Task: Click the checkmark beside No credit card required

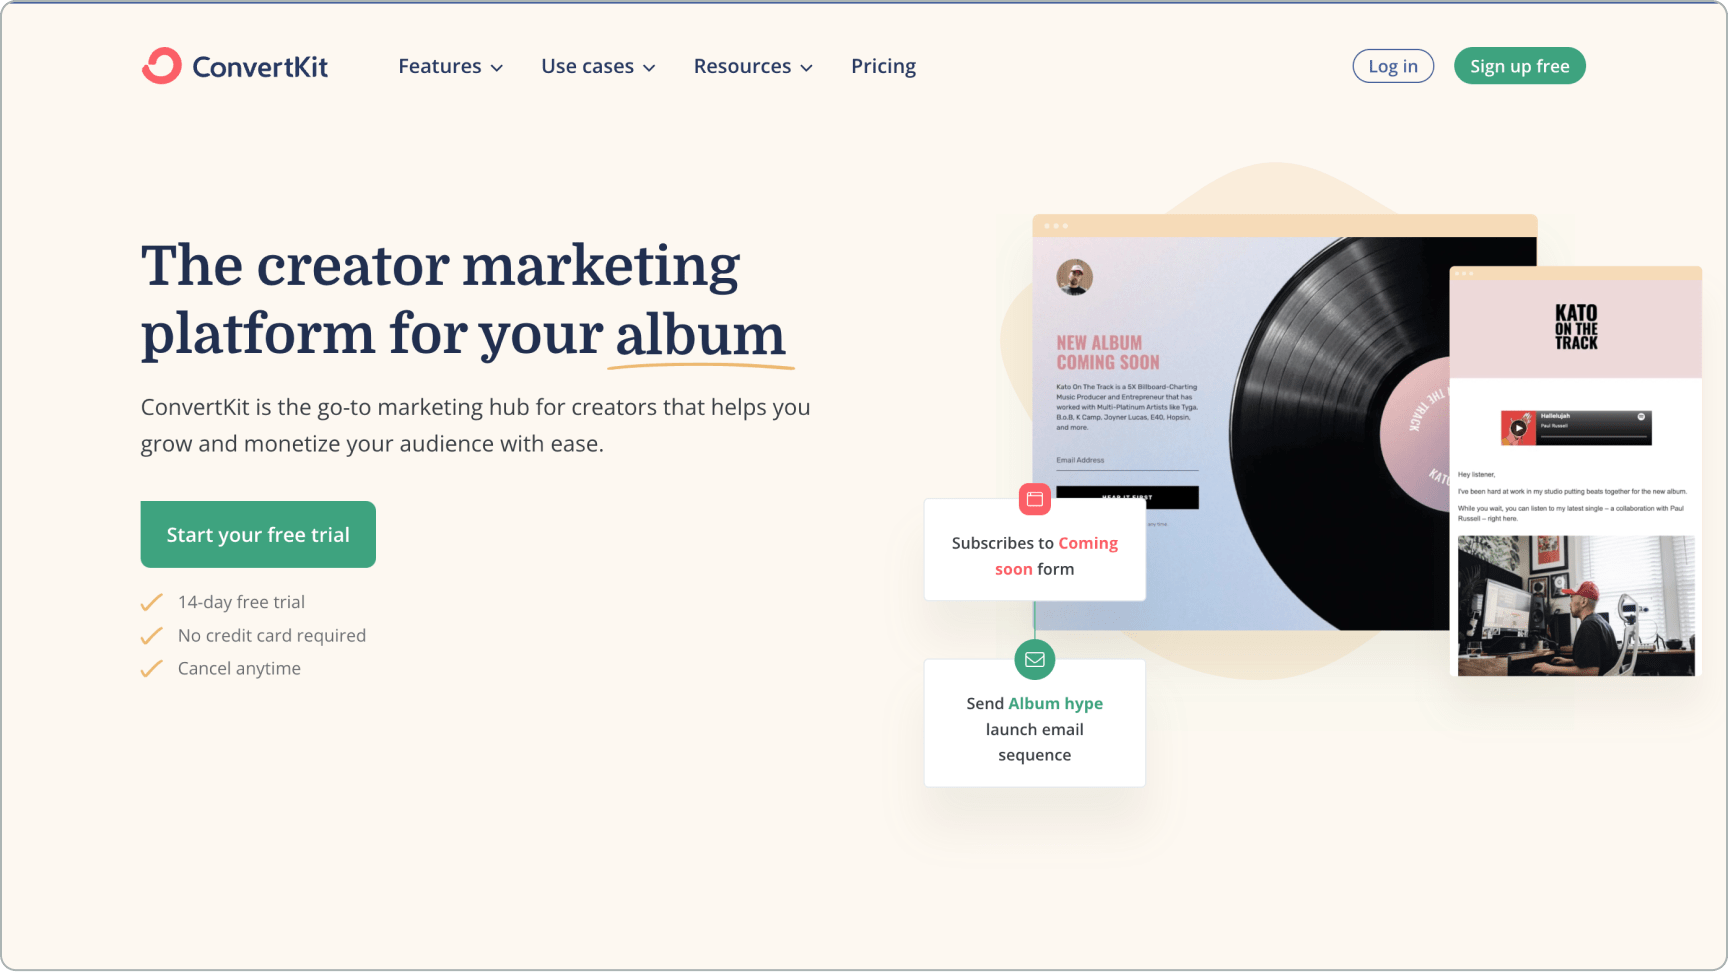Action: [151, 636]
